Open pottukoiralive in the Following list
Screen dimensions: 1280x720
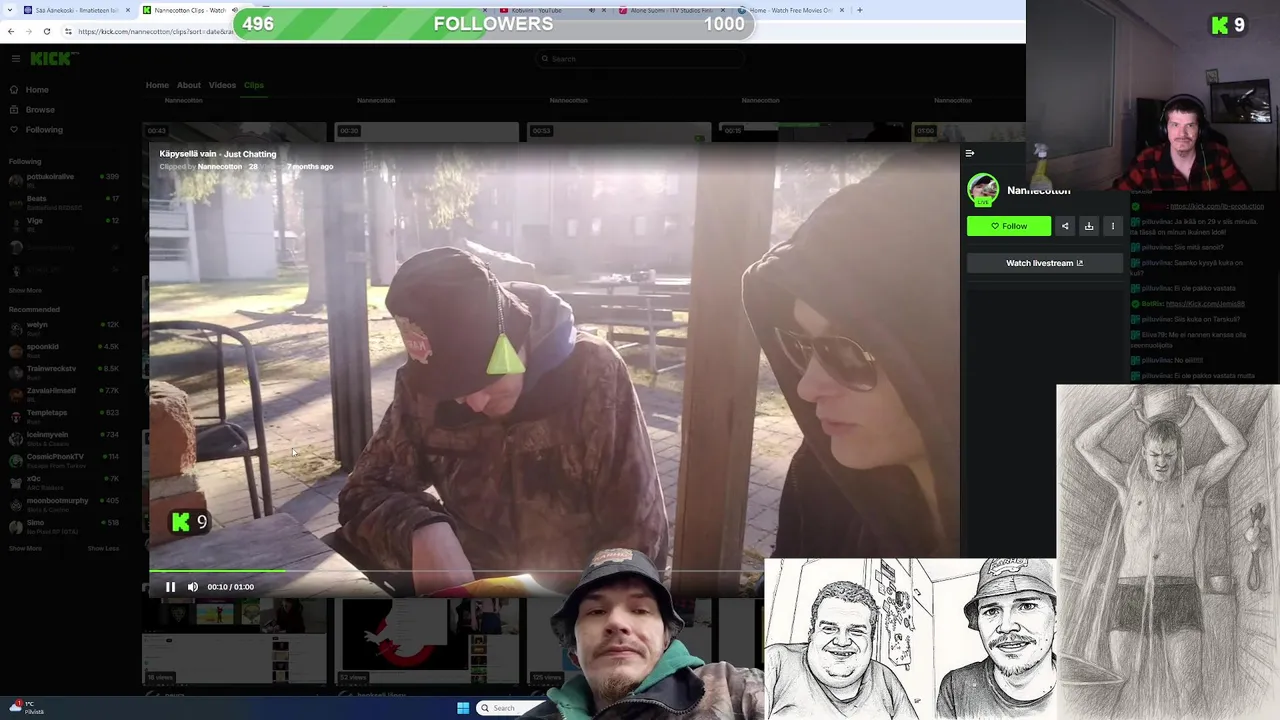pyautogui.click(x=63, y=179)
